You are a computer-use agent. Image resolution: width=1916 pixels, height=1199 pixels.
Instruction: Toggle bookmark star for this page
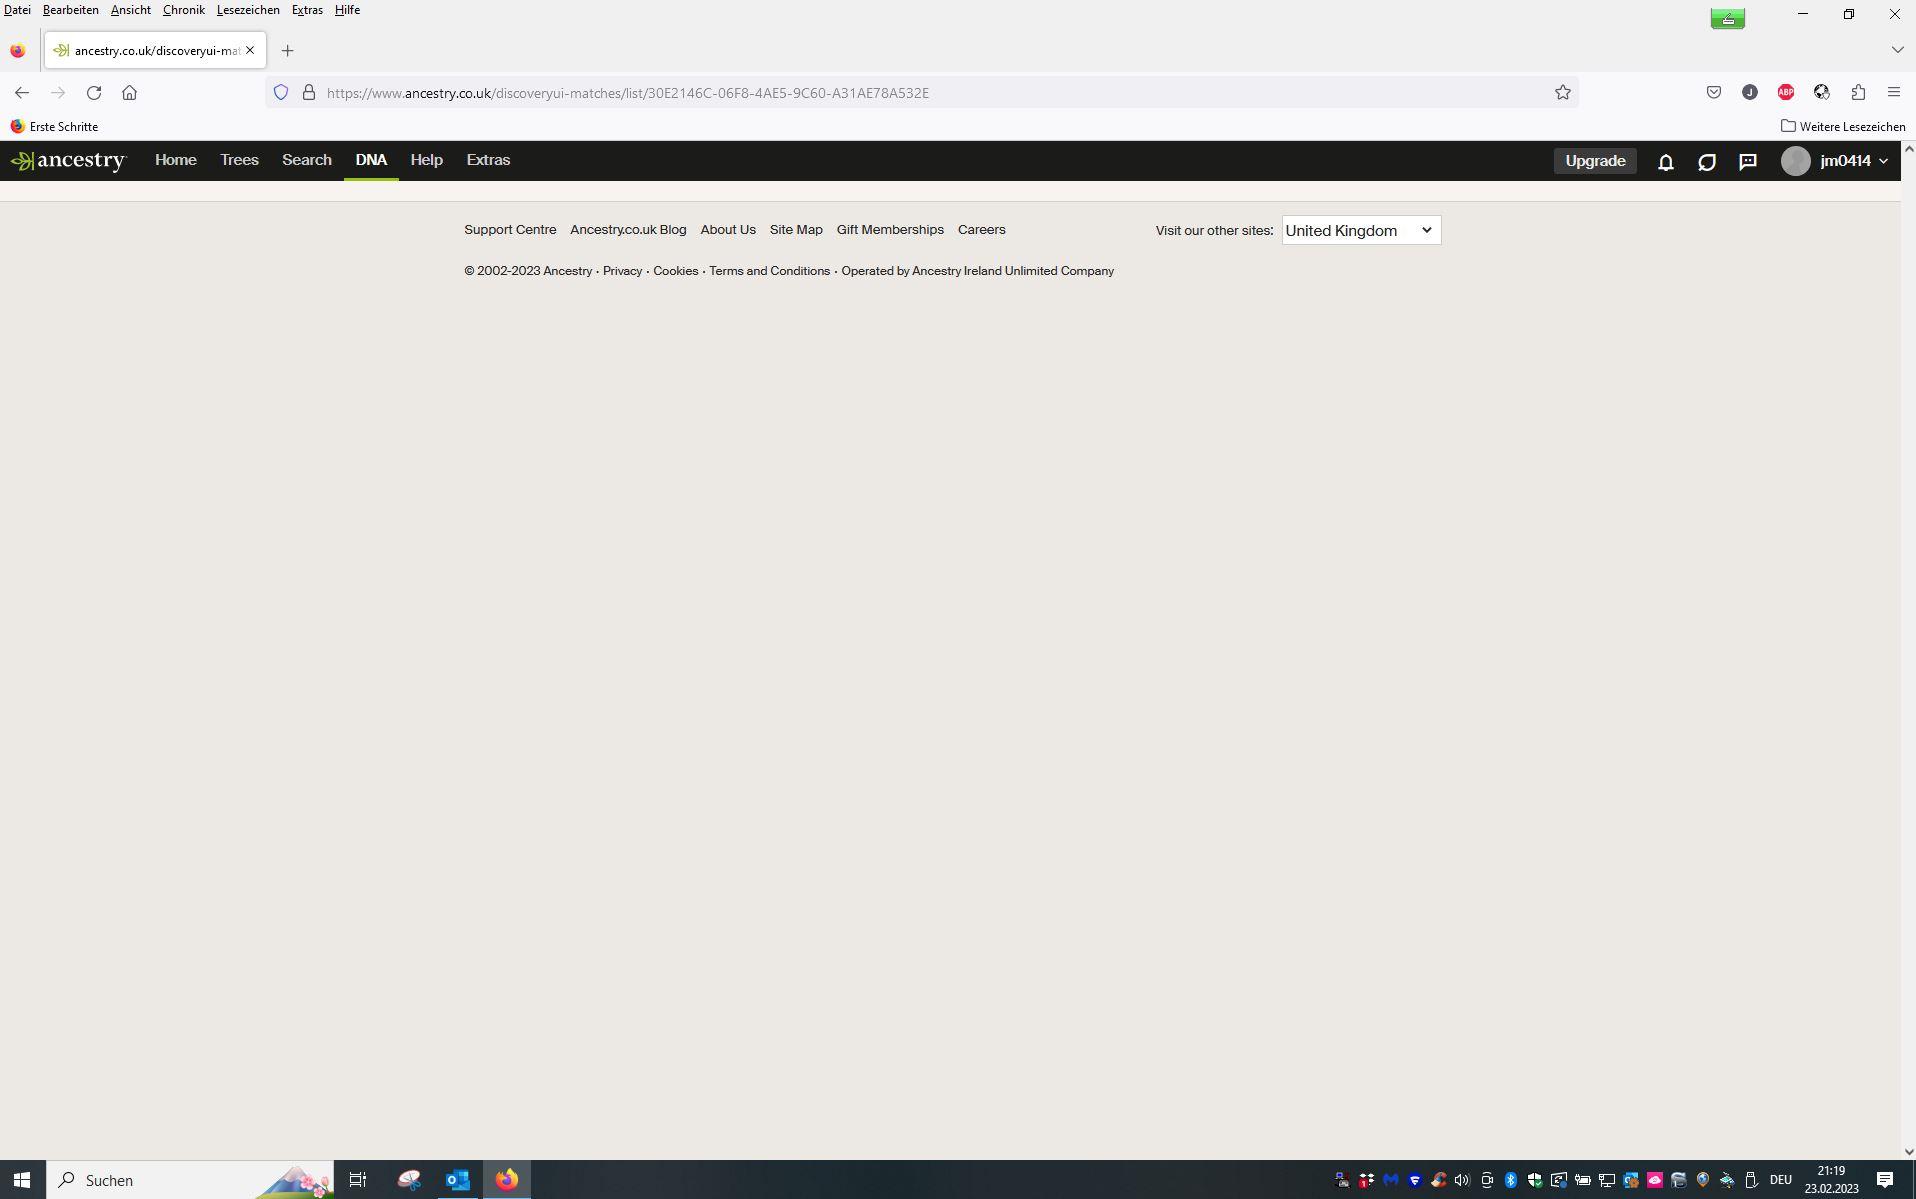tap(1562, 92)
